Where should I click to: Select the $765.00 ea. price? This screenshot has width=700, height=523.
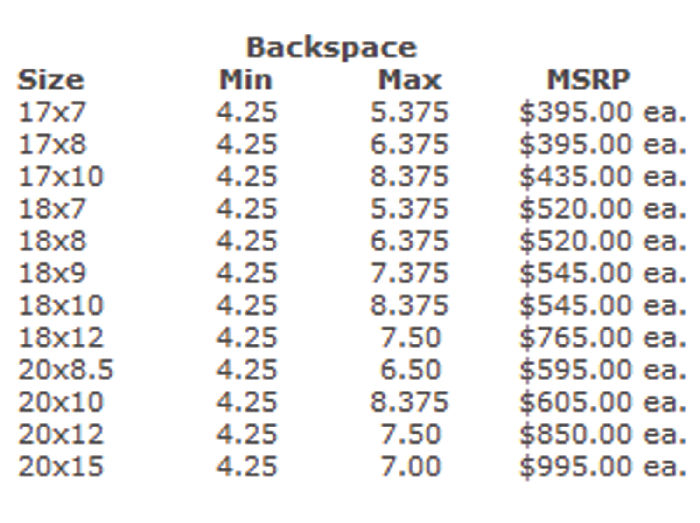[x=603, y=338]
